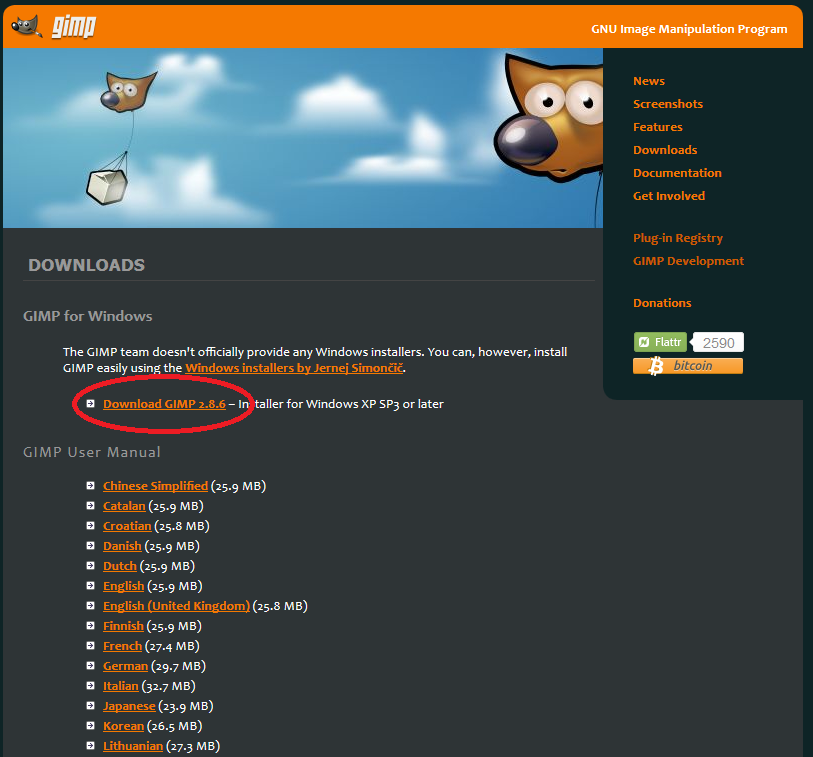
Task: Download Korean user manual
Action: click(x=123, y=726)
